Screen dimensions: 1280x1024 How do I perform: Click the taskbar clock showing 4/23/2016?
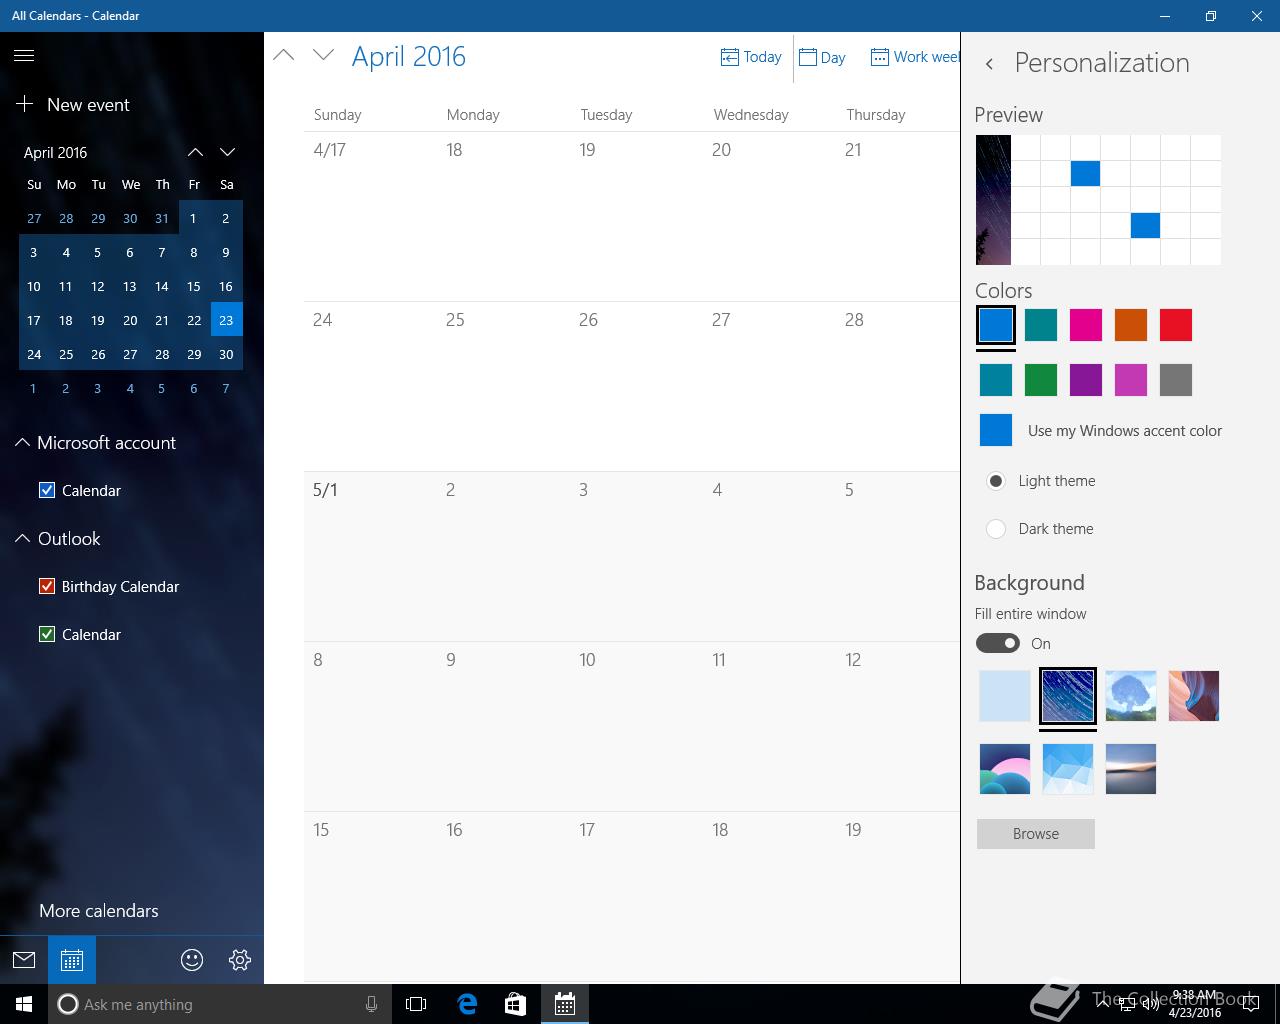click(x=1195, y=1004)
